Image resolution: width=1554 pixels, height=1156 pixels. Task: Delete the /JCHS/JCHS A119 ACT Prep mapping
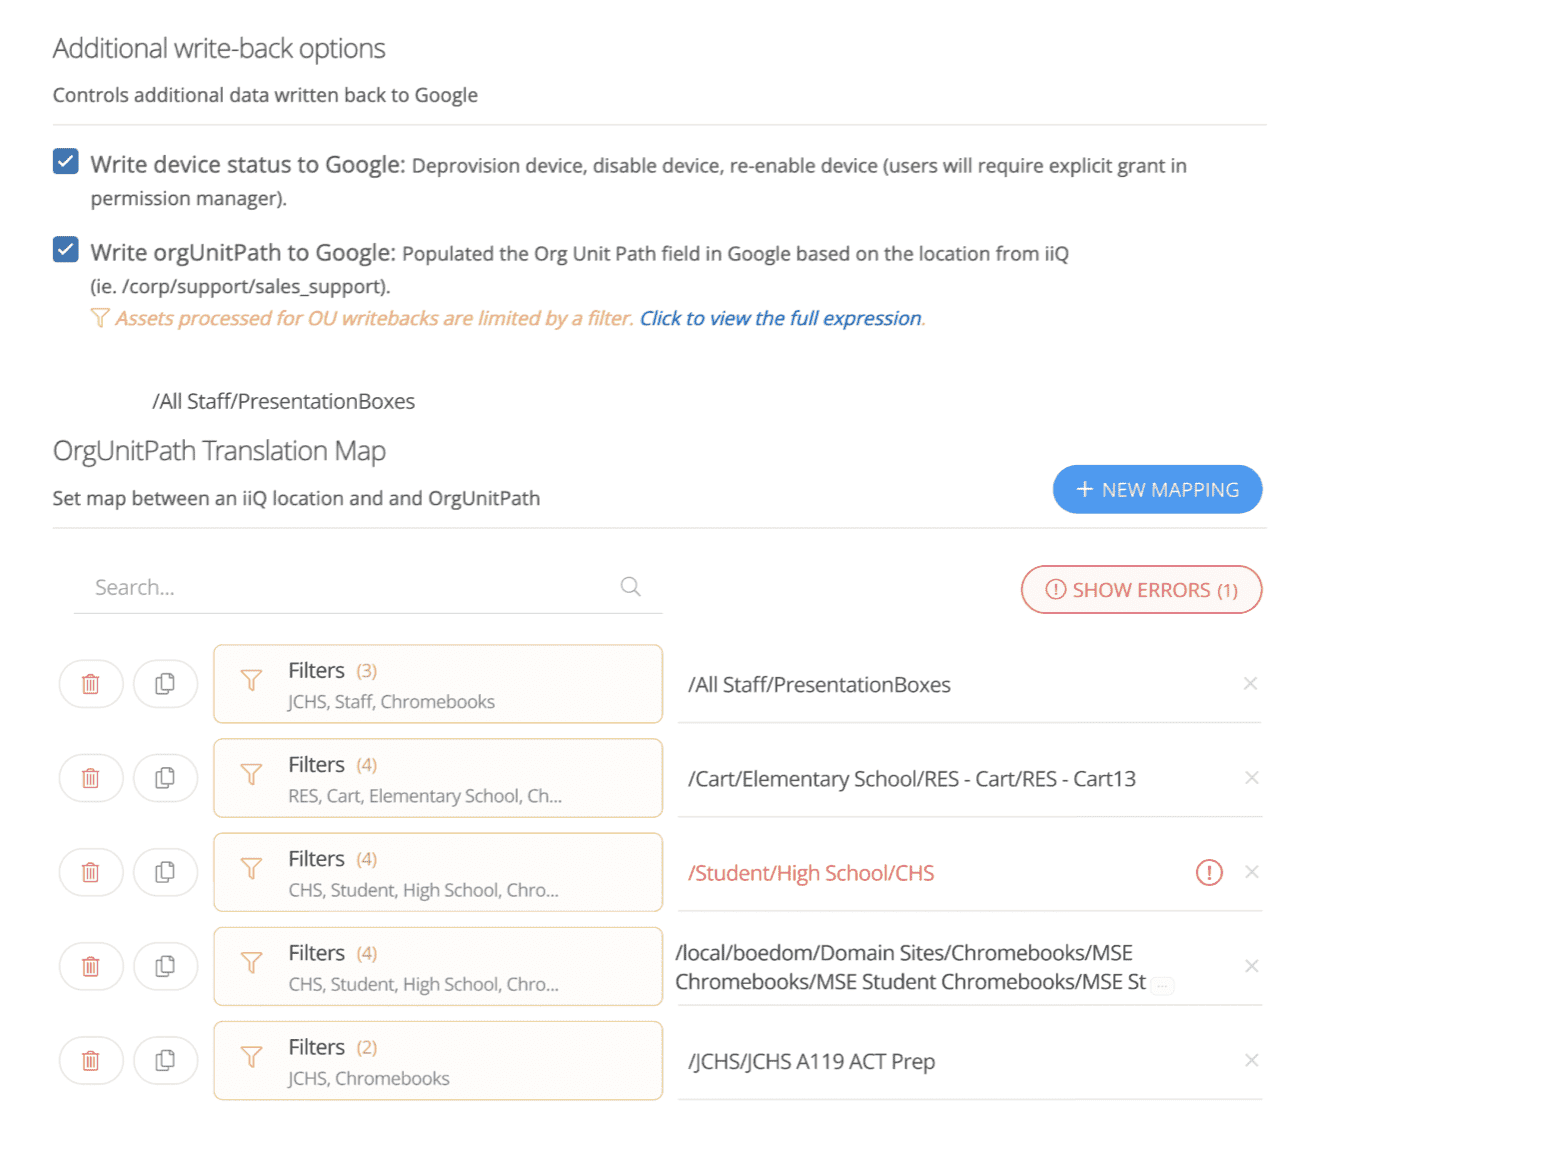91,1060
